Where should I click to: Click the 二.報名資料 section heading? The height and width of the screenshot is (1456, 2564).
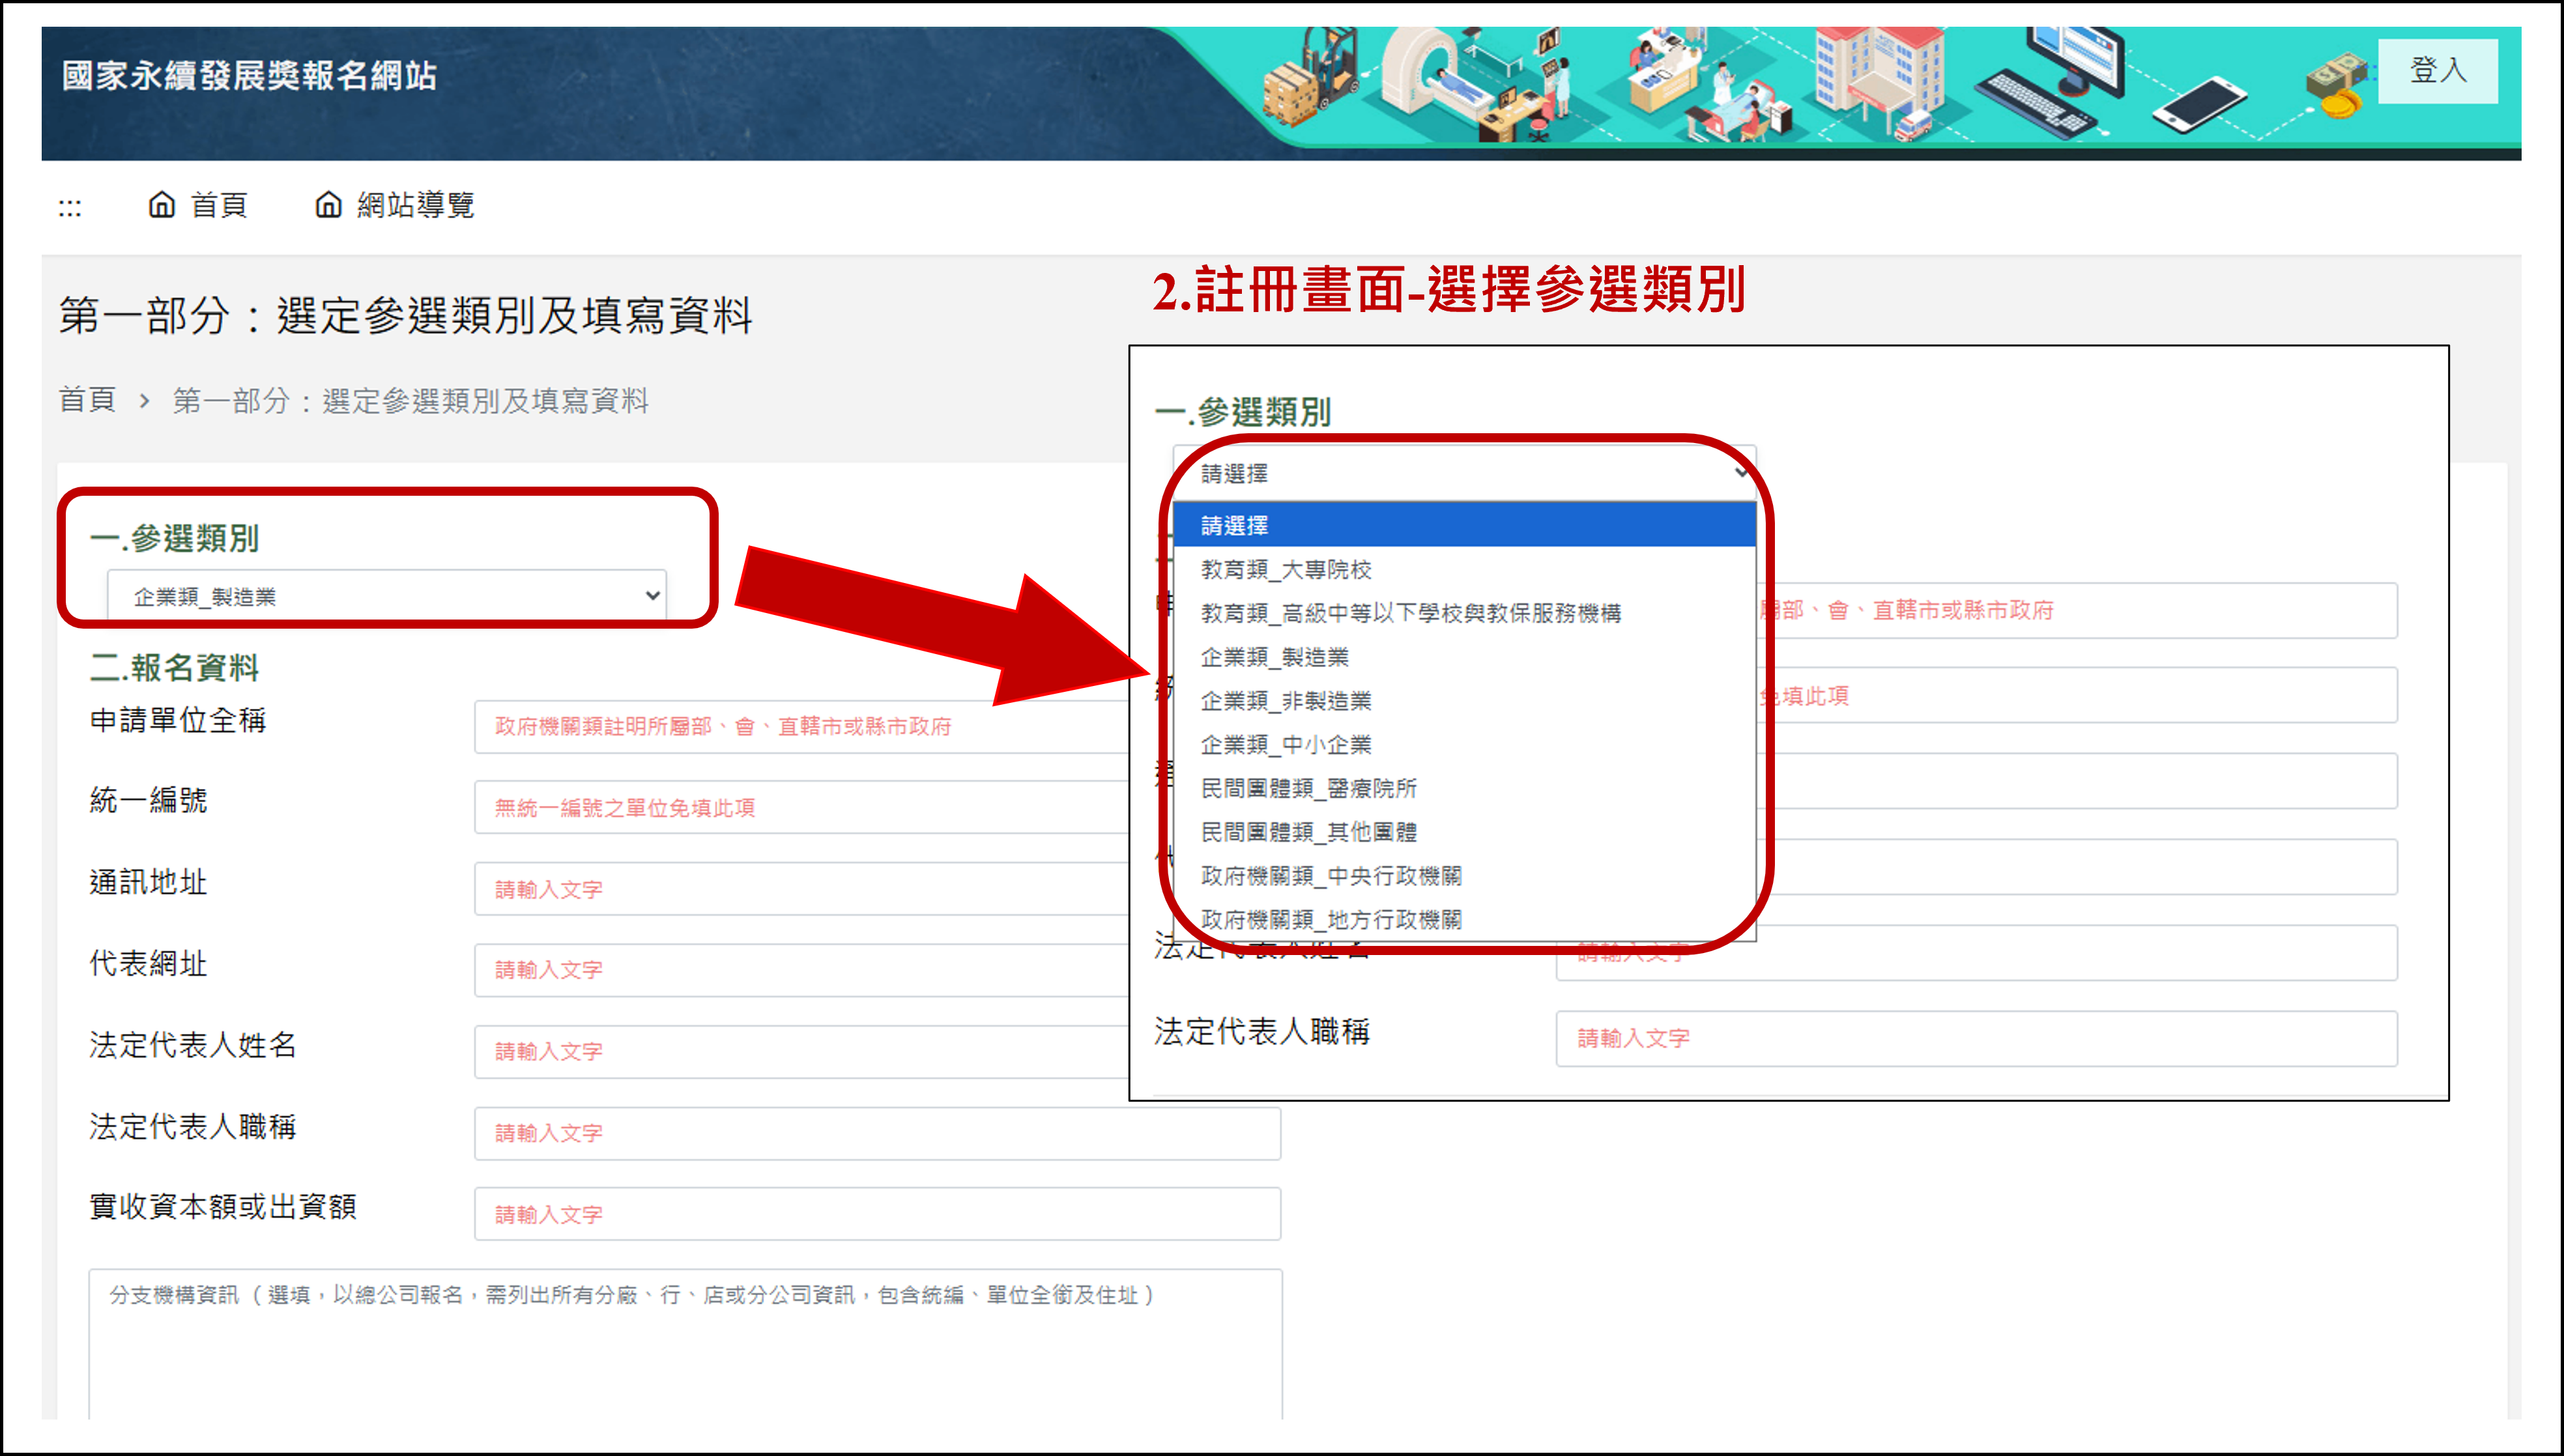[x=174, y=667]
